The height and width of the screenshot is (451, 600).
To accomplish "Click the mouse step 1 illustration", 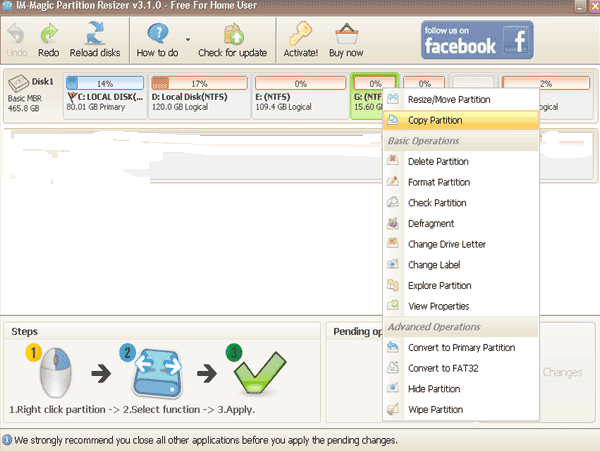I will pos(55,373).
